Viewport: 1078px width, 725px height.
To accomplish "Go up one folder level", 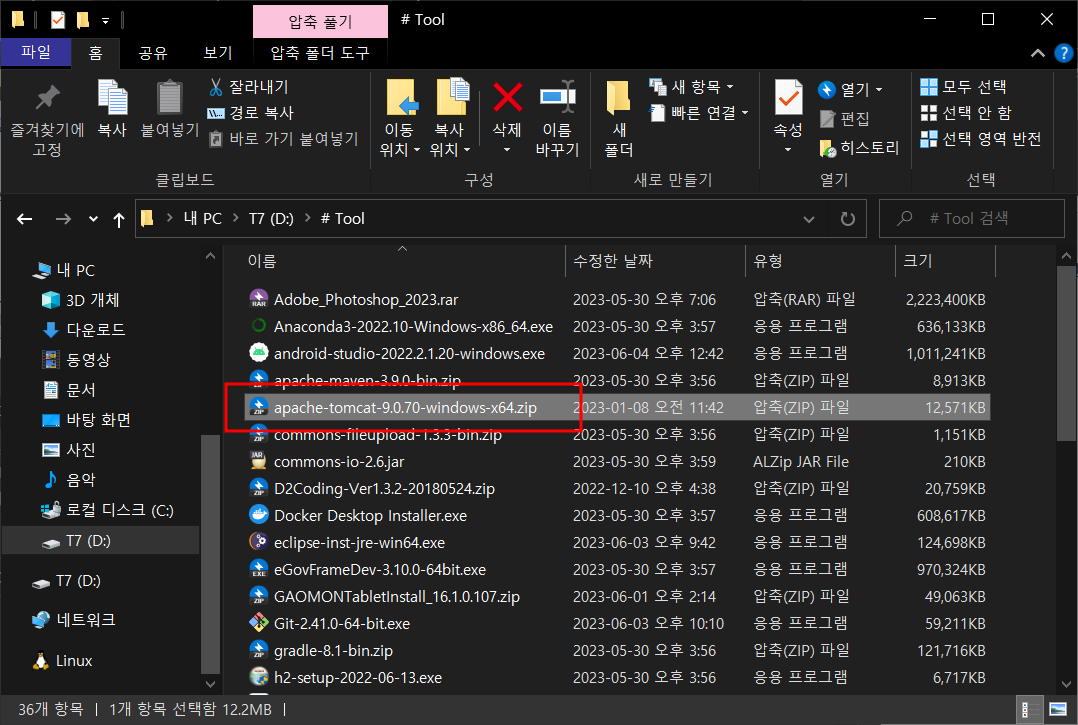I will (x=119, y=220).
